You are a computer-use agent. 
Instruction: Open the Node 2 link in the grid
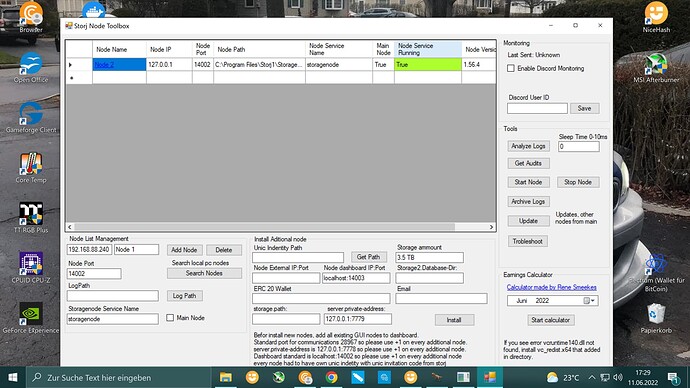[104, 65]
